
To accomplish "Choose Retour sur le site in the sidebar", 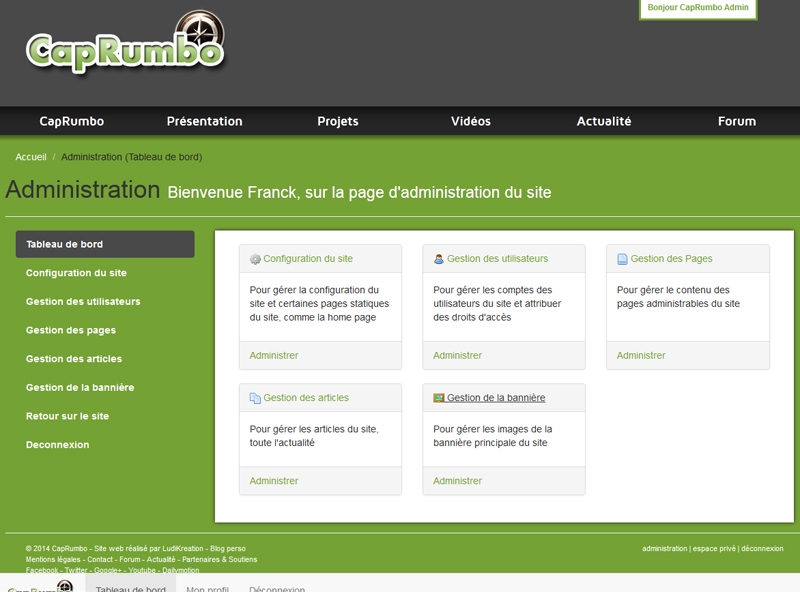I will [x=67, y=416].
